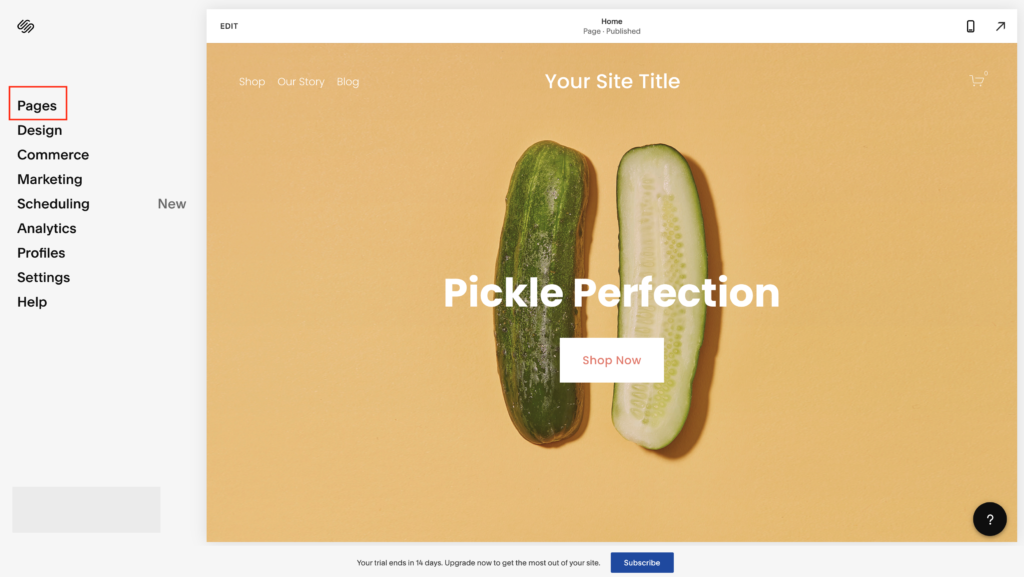
Task: Click the Squarespace logo icon
Action: click(x=25, y=26)
